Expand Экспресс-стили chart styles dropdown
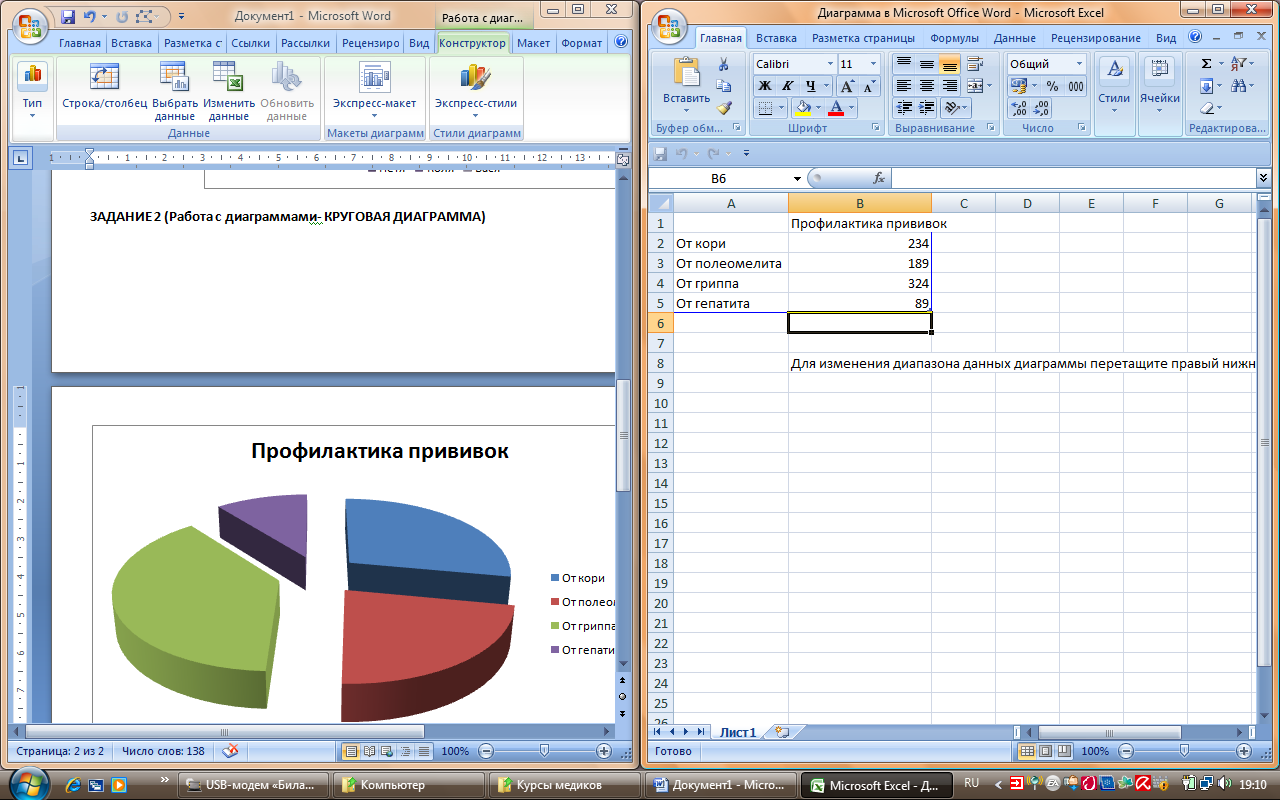1280x800 pixels. (475, 115)
